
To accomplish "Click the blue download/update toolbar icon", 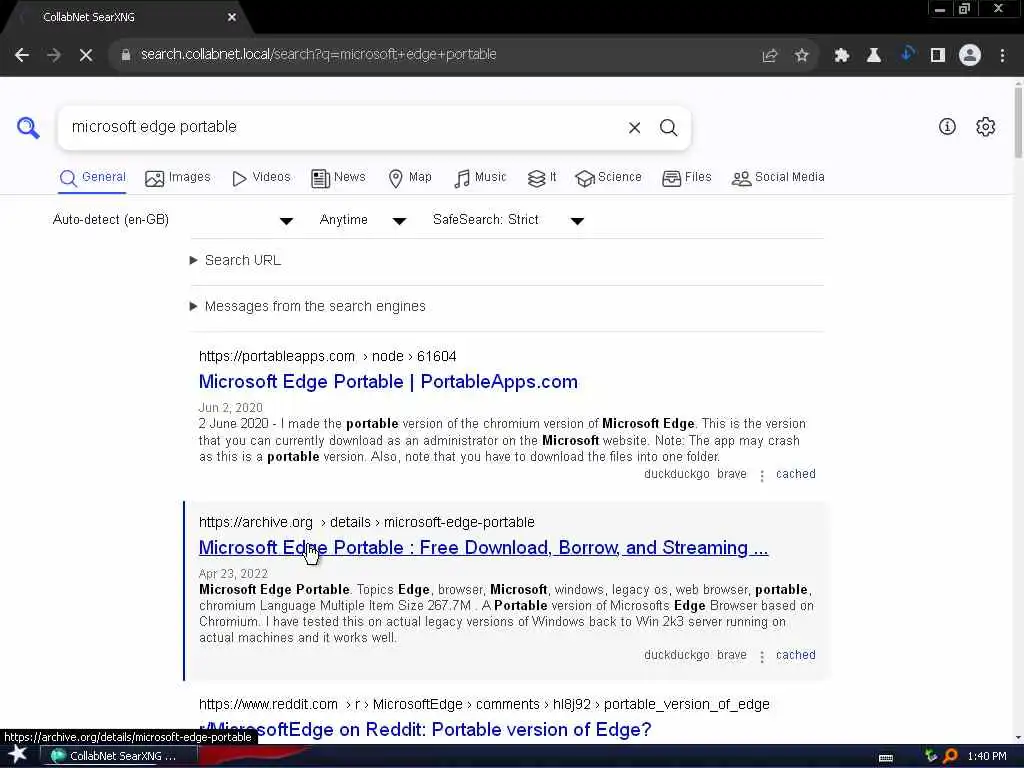I will (906, 54).
